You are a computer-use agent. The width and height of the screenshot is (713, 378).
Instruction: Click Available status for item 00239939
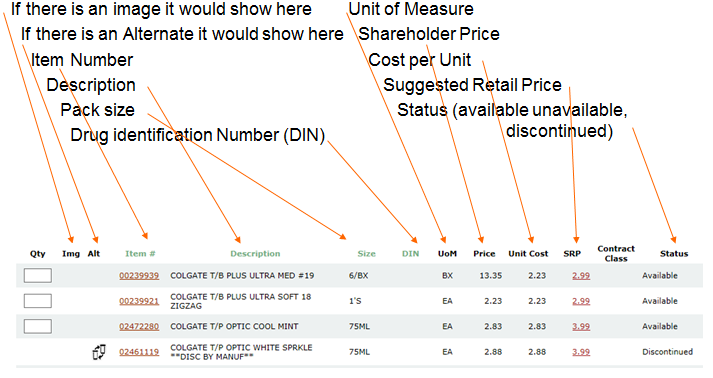(x=660, y=276)
